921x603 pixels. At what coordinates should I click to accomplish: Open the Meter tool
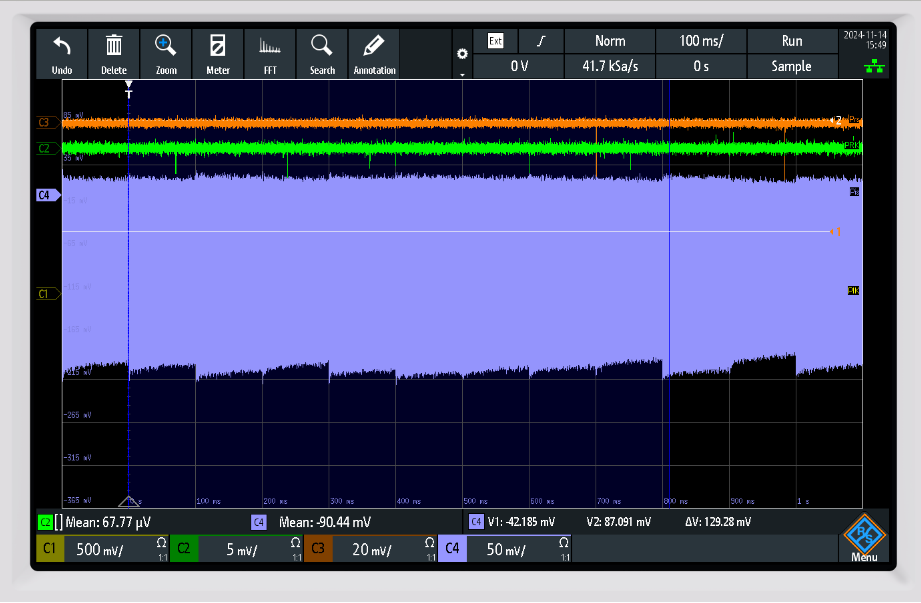(x=218, y=54)
